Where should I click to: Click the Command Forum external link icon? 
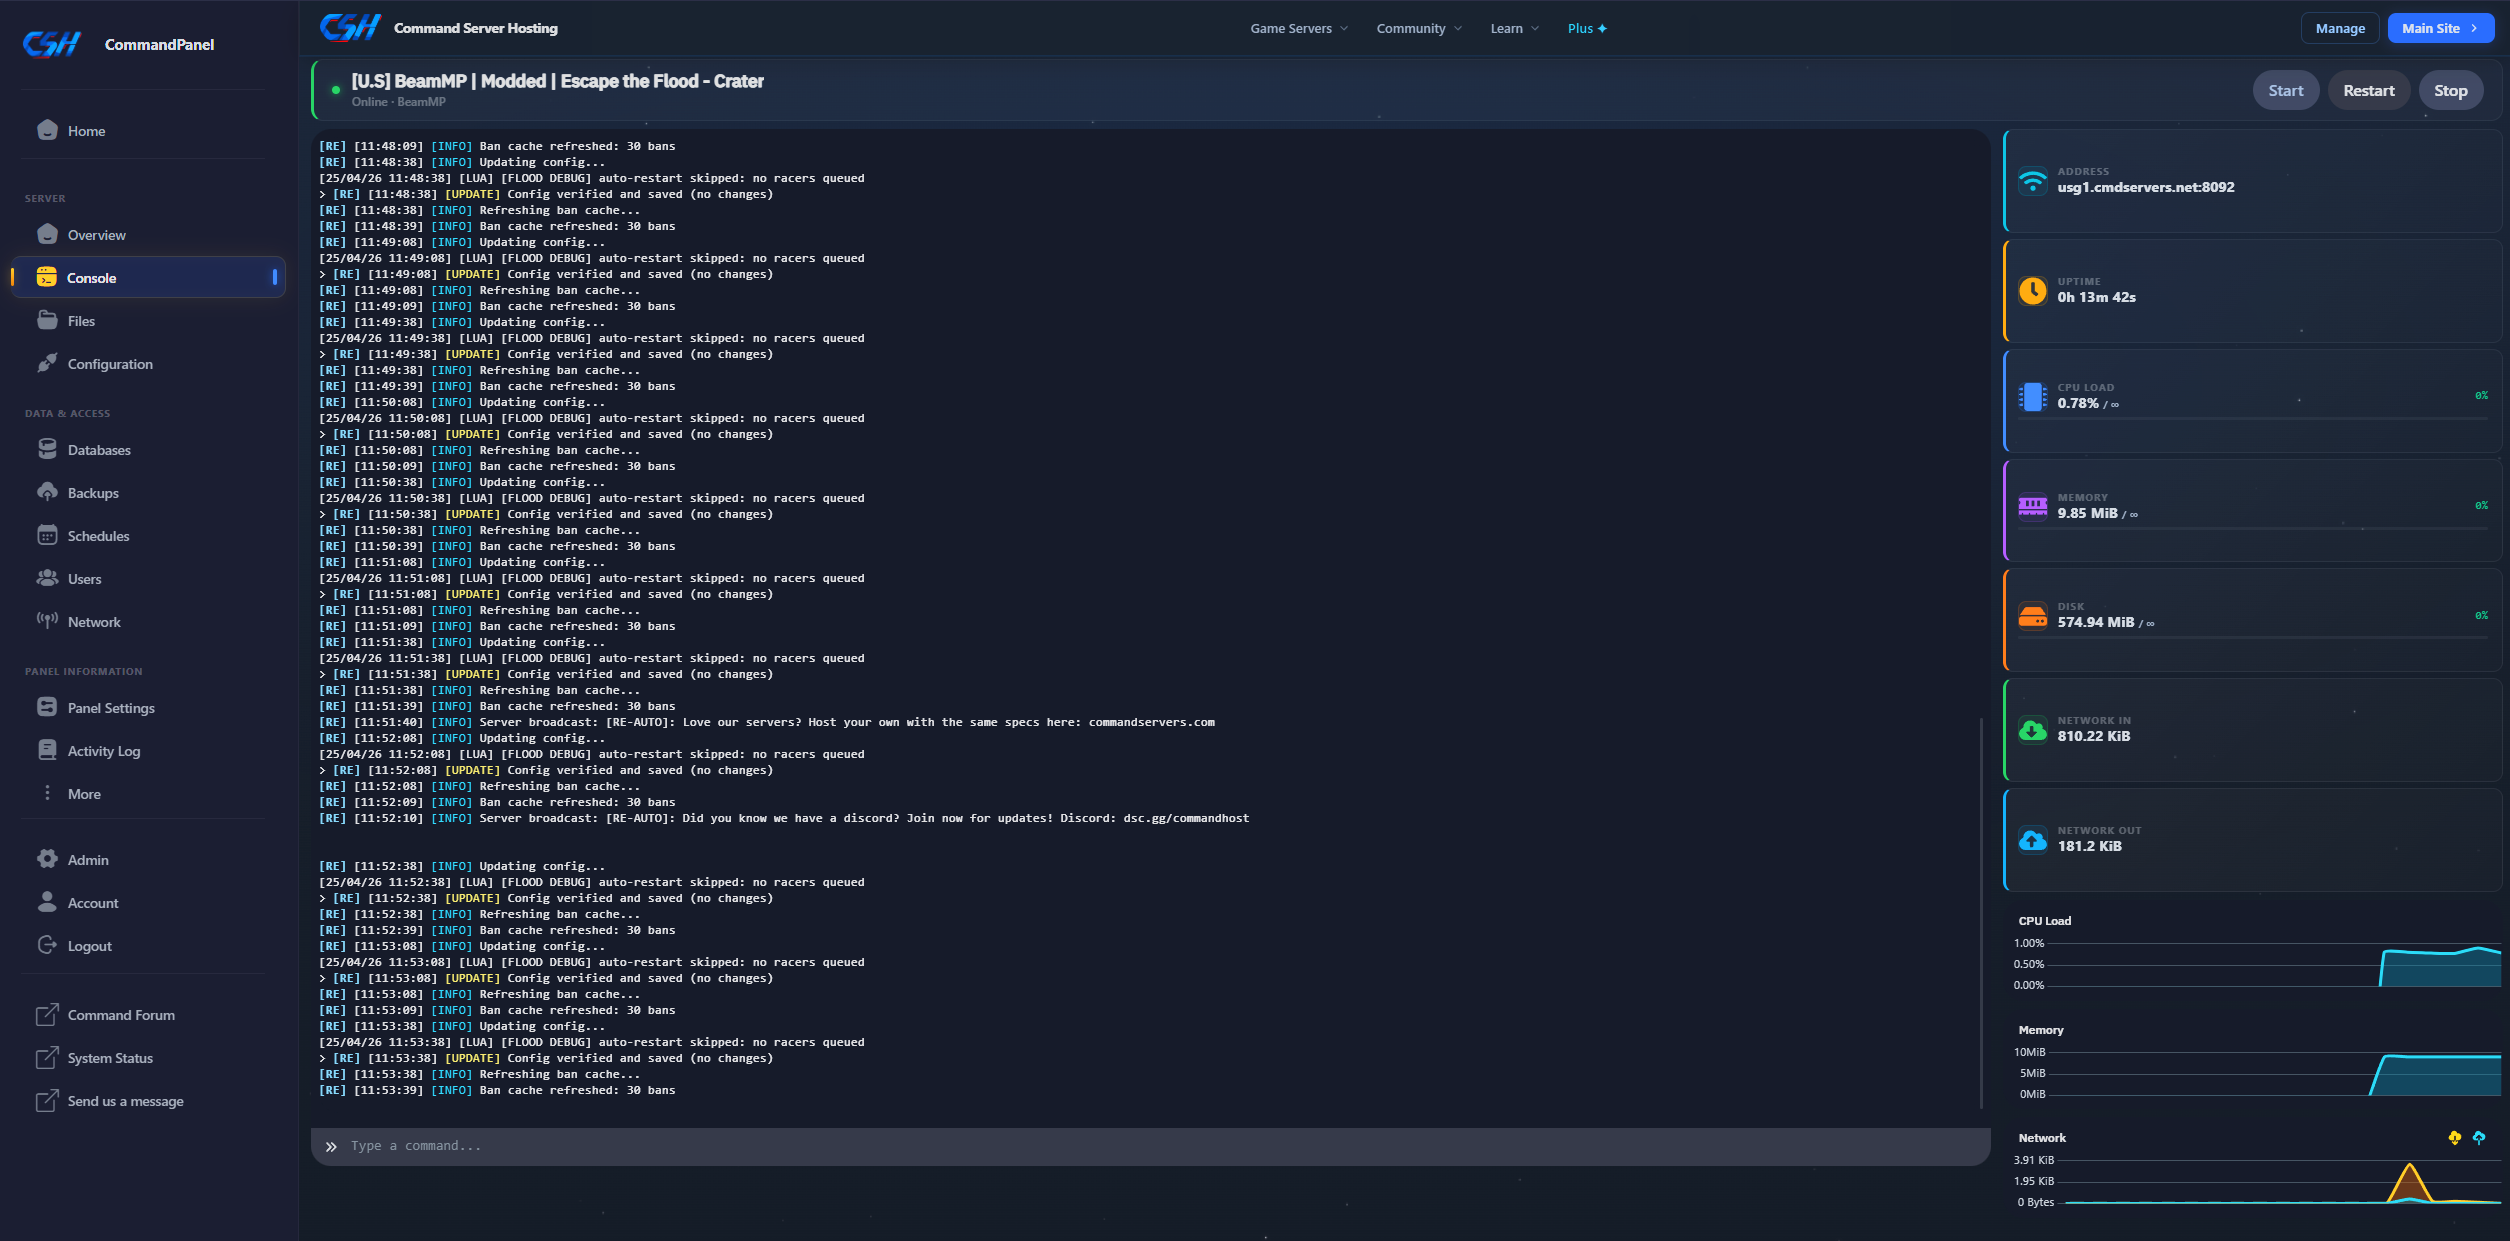[47, 1014]
